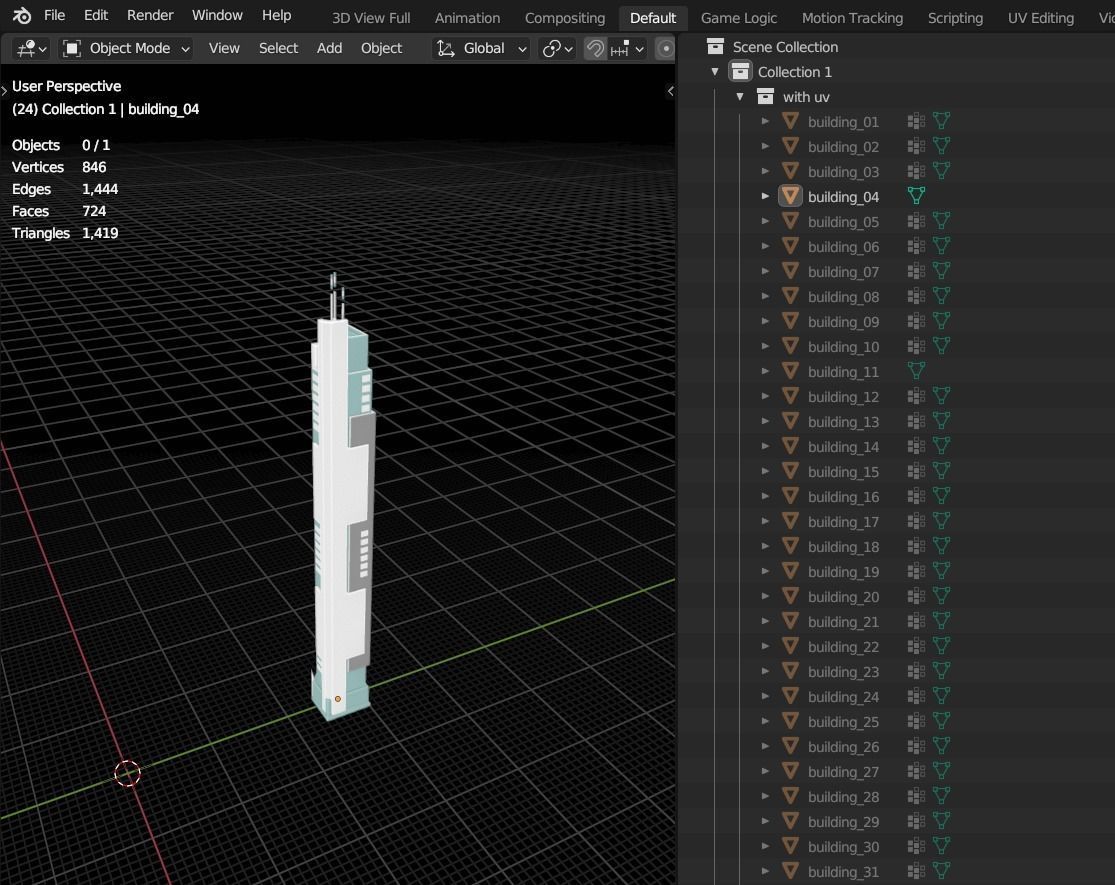Click mesh data icon beside building_04
Viewport: 1115px width, 885px height.
pyautogui.click(x=917, y=195)
